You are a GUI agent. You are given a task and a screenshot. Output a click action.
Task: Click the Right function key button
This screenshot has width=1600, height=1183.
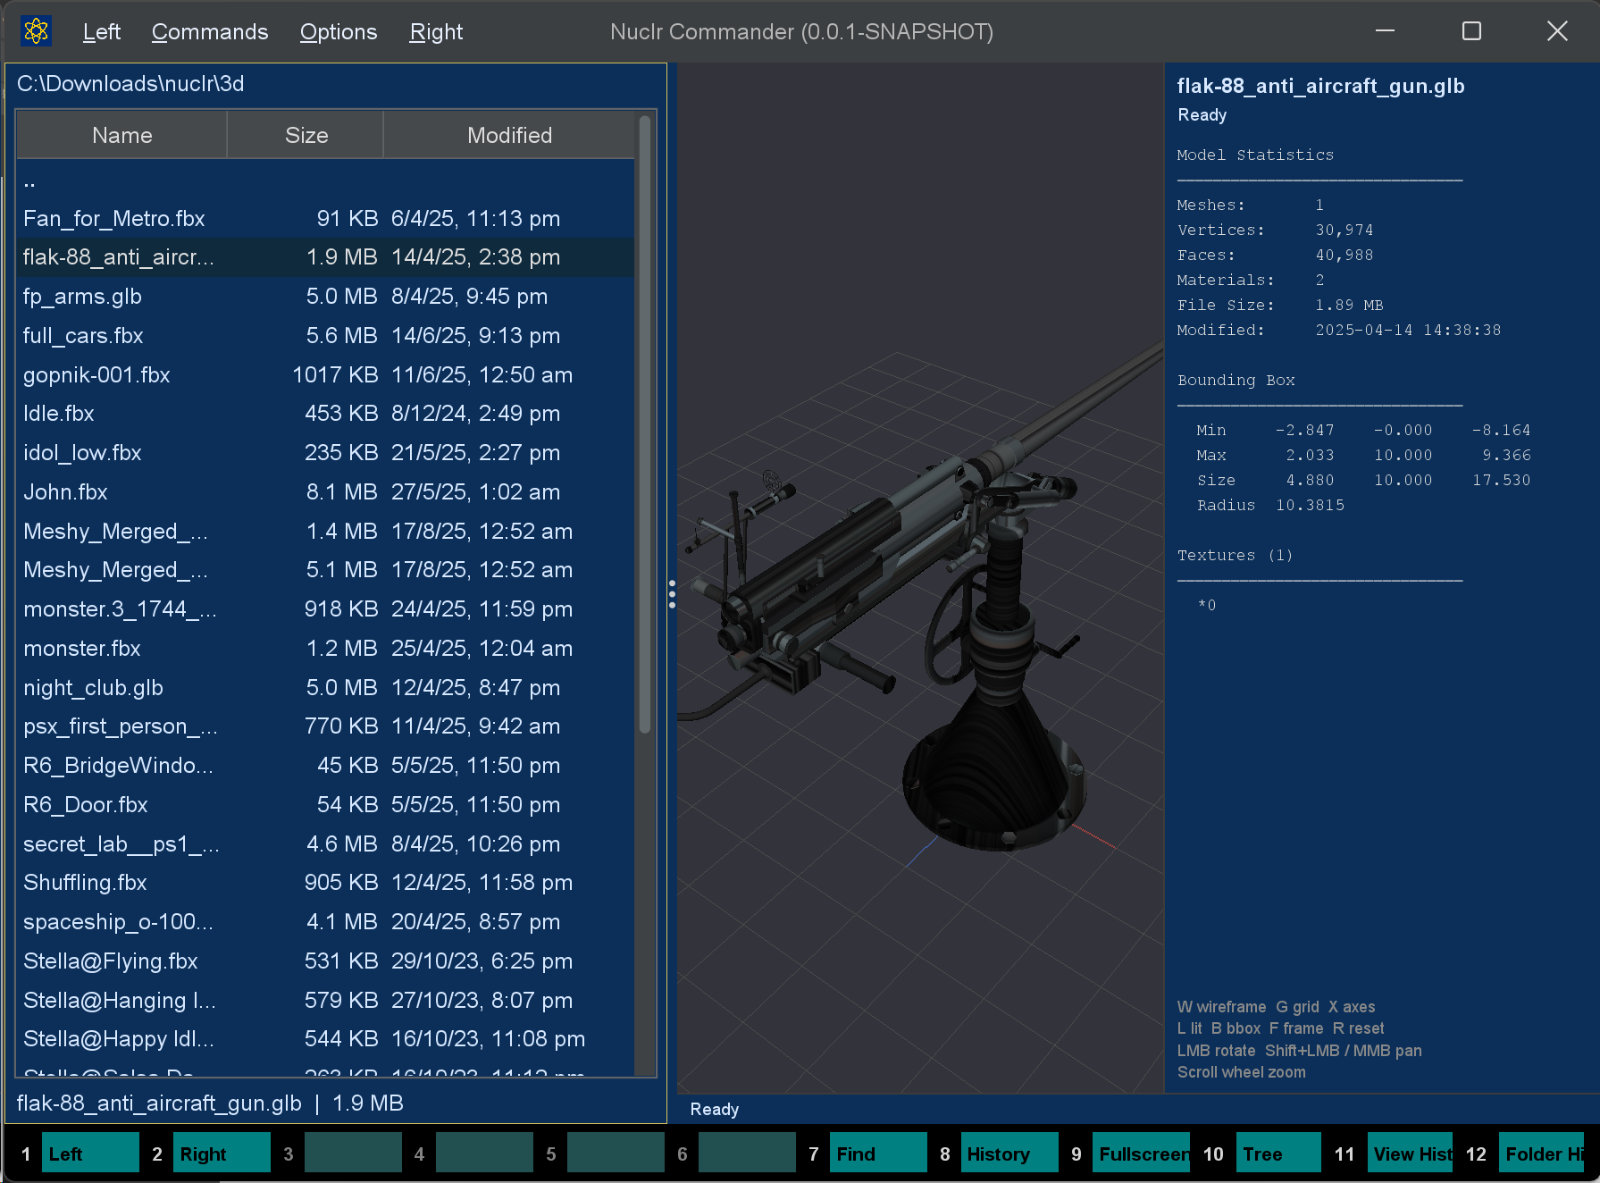222,1153
